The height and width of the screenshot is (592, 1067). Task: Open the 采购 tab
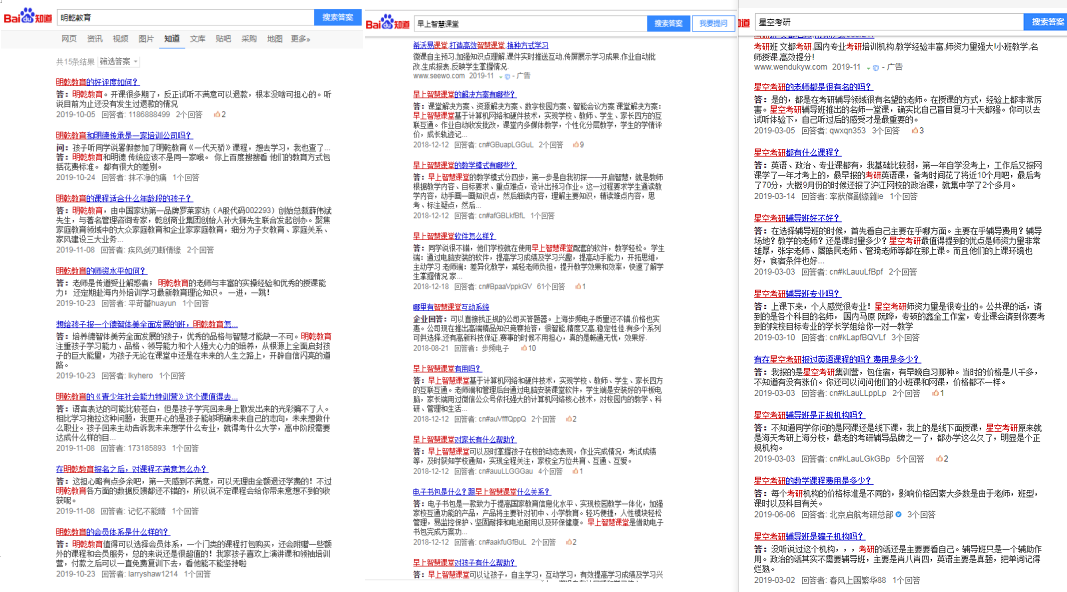coord(249,39)
